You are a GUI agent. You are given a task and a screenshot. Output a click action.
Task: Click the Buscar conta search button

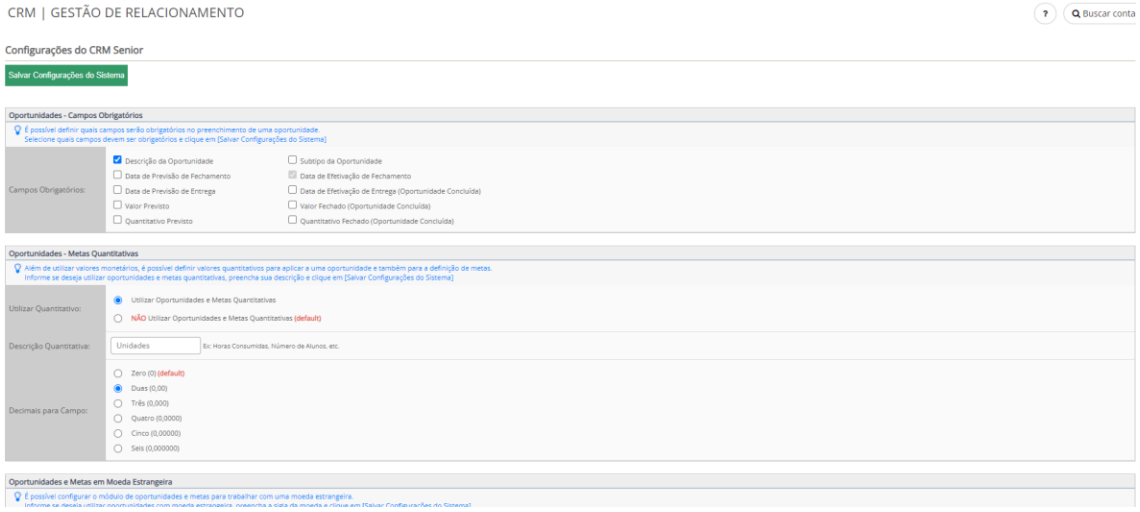(1101, 14)
